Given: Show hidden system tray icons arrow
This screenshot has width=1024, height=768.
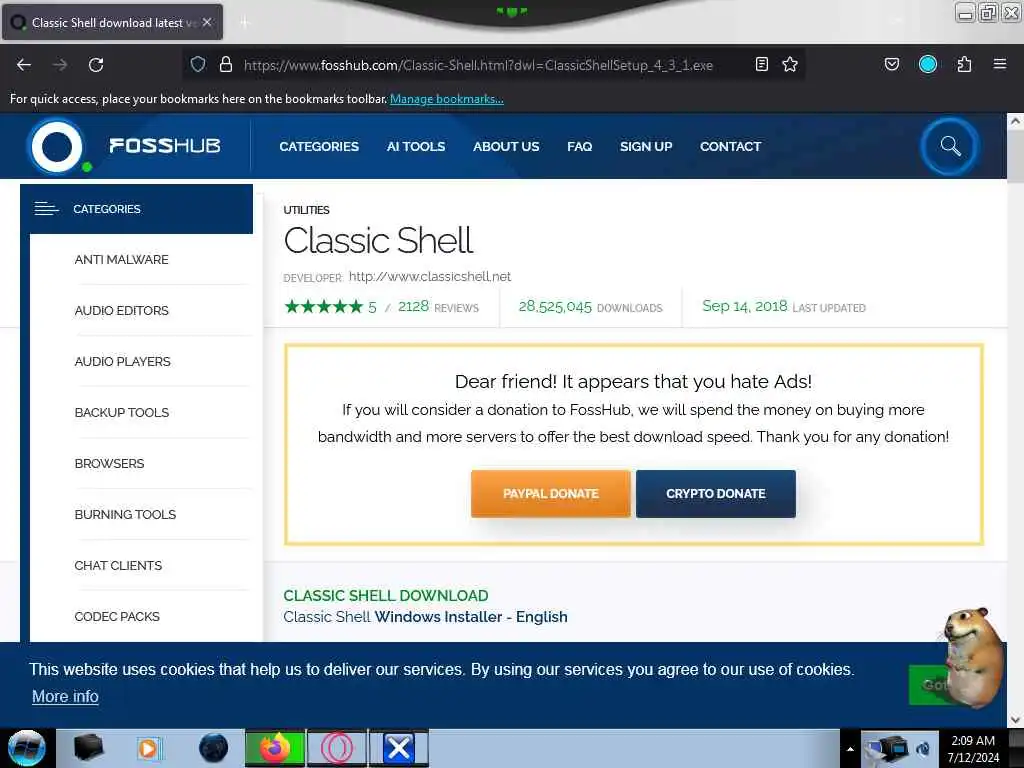Looking at the screenshot, I should click(x=850, y=749).
